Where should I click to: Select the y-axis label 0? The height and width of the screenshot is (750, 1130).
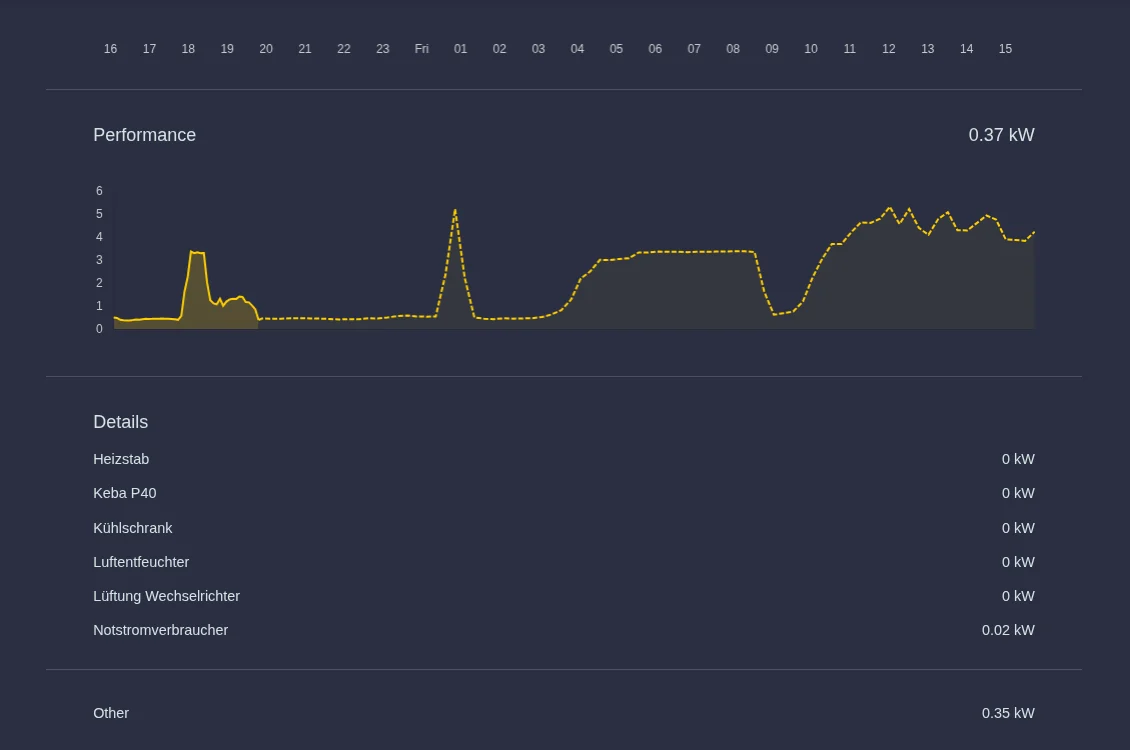(x=99, y=329)
